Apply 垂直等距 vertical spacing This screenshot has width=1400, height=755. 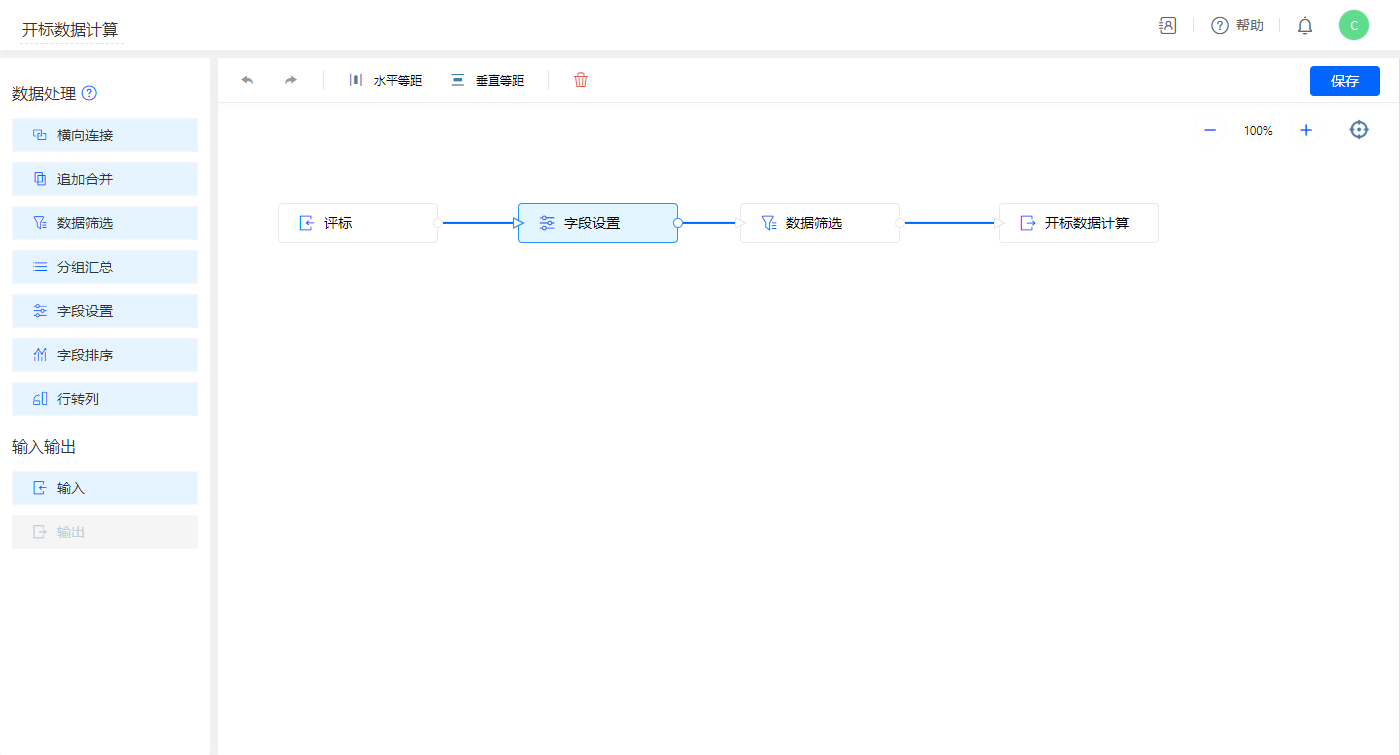[x=487, y=80]
